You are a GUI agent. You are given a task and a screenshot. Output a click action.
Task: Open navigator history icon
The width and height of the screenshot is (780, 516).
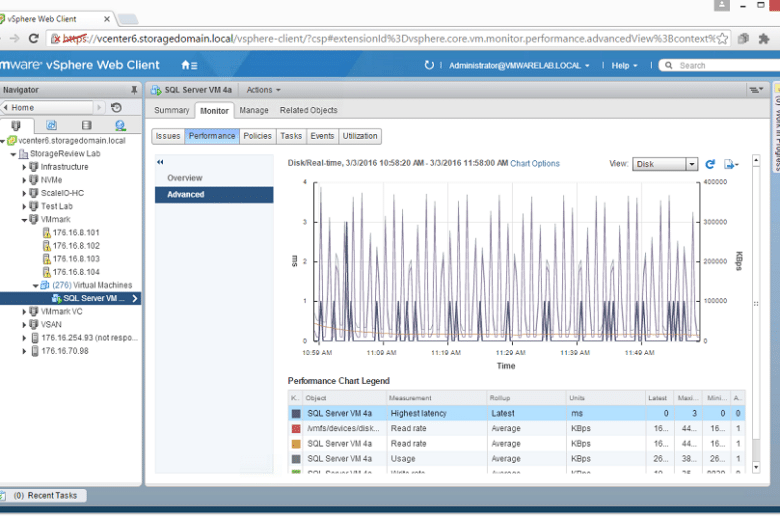pos(116,107)
